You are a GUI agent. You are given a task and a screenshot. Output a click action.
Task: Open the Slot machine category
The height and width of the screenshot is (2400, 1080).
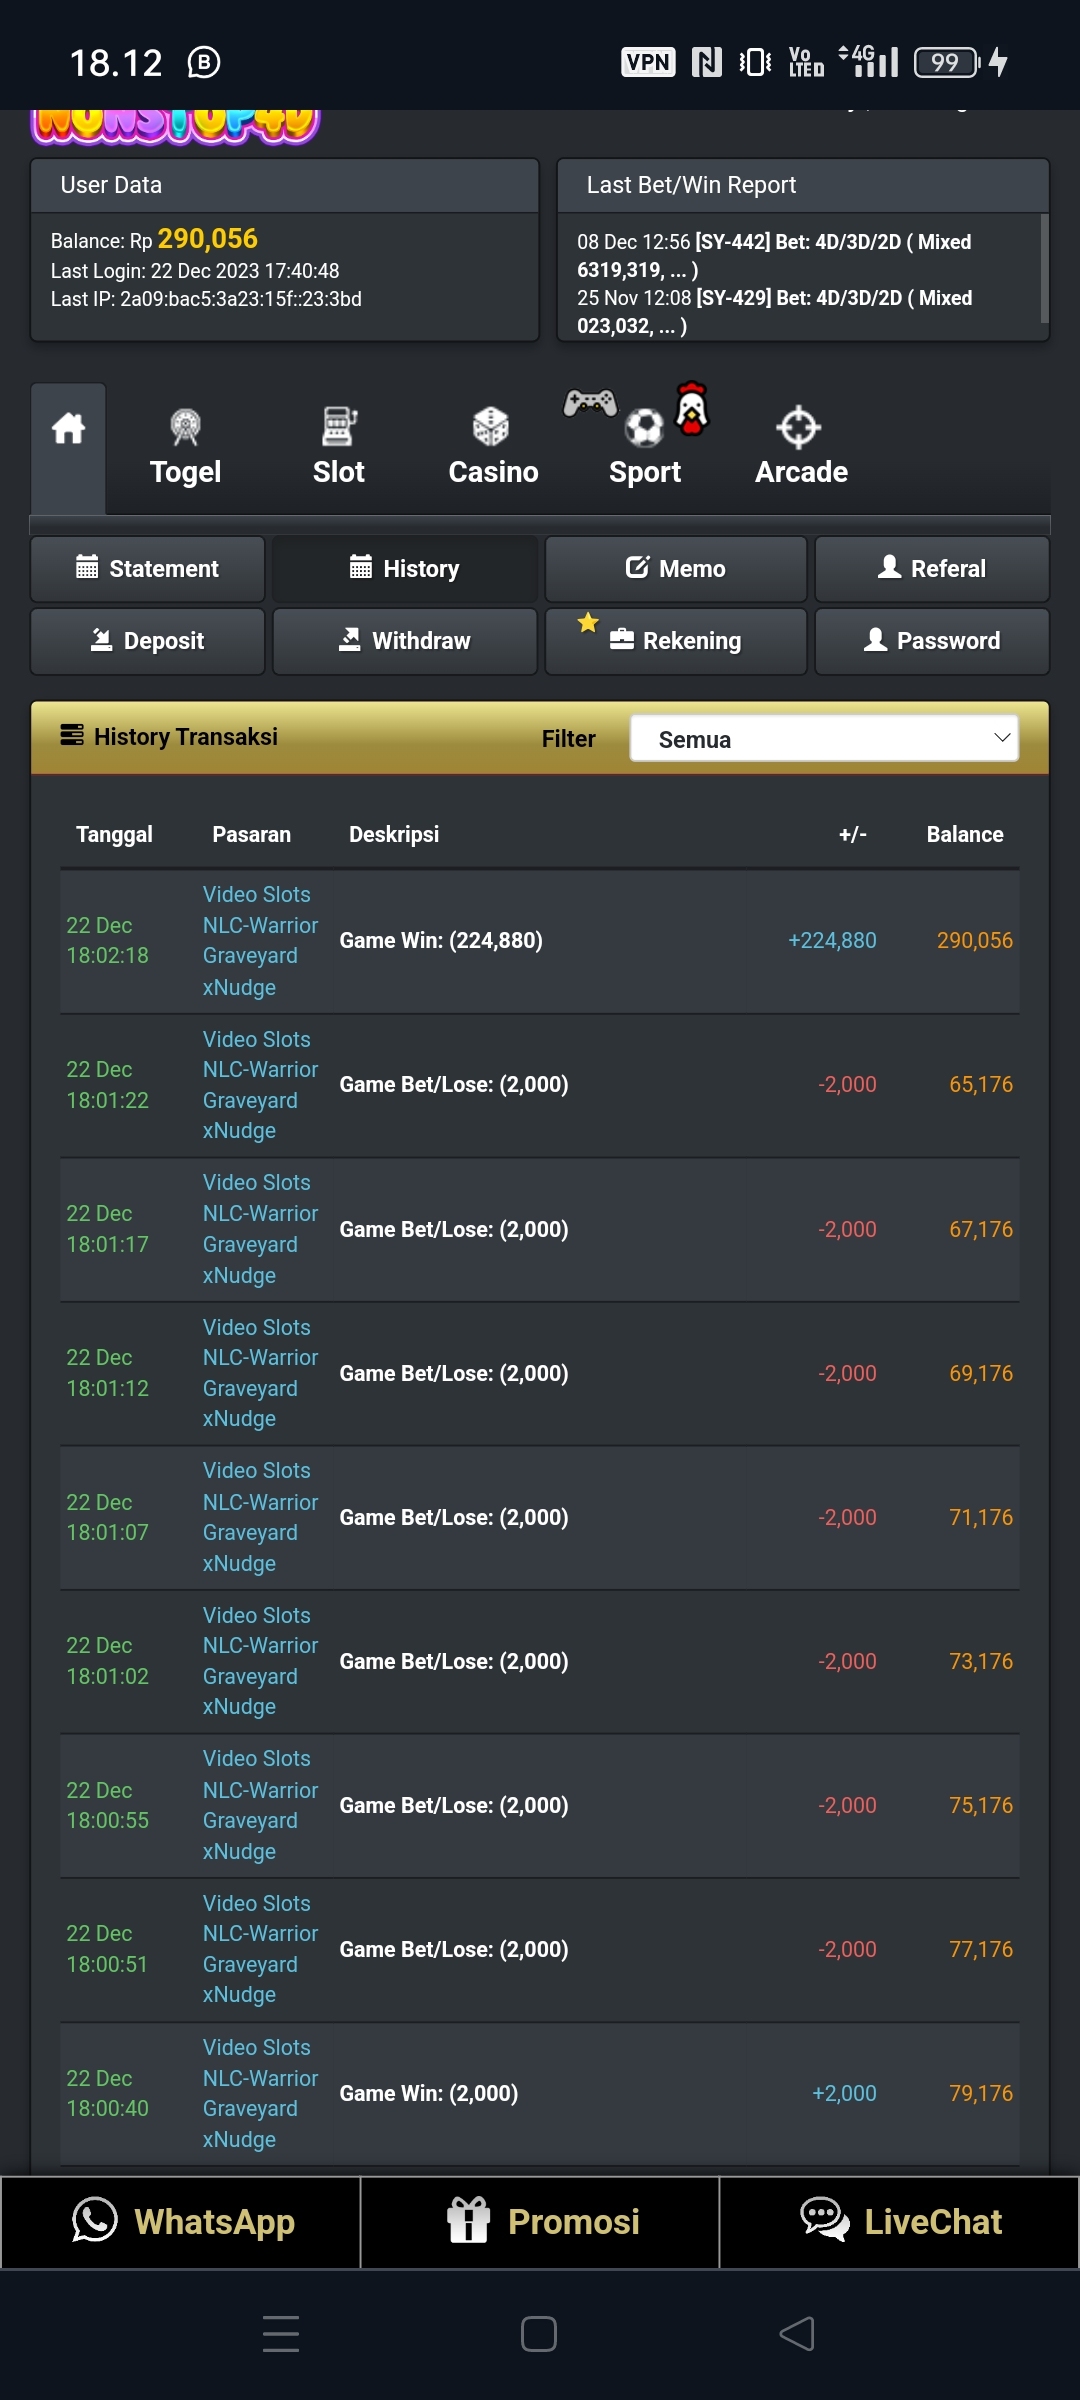(338, 448)
